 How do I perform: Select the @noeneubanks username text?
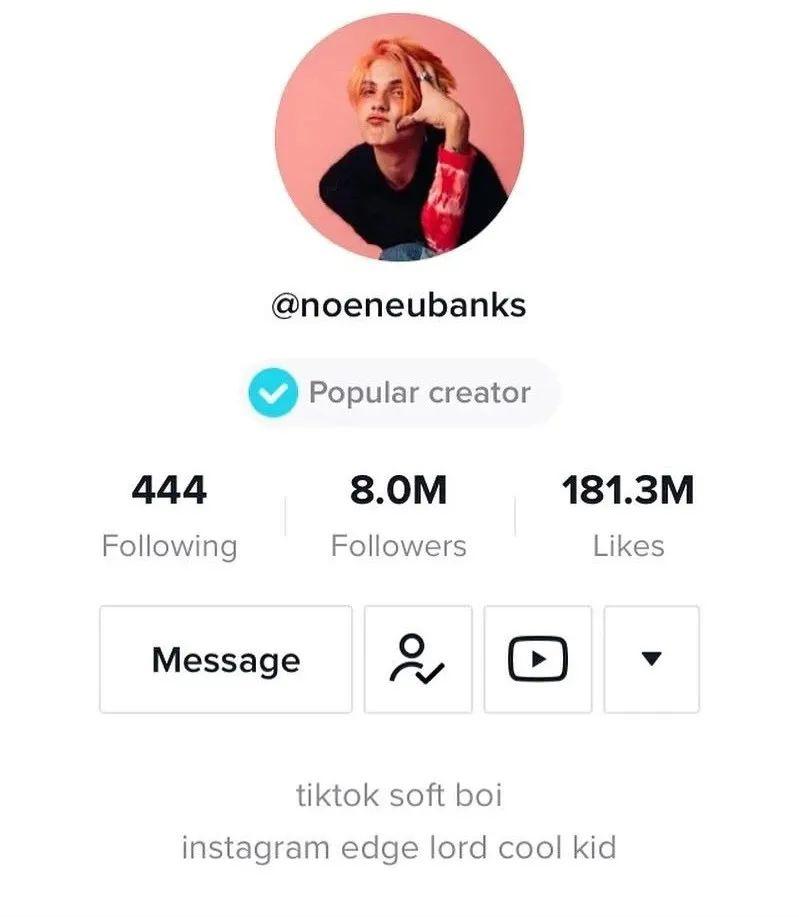point(399,305)
